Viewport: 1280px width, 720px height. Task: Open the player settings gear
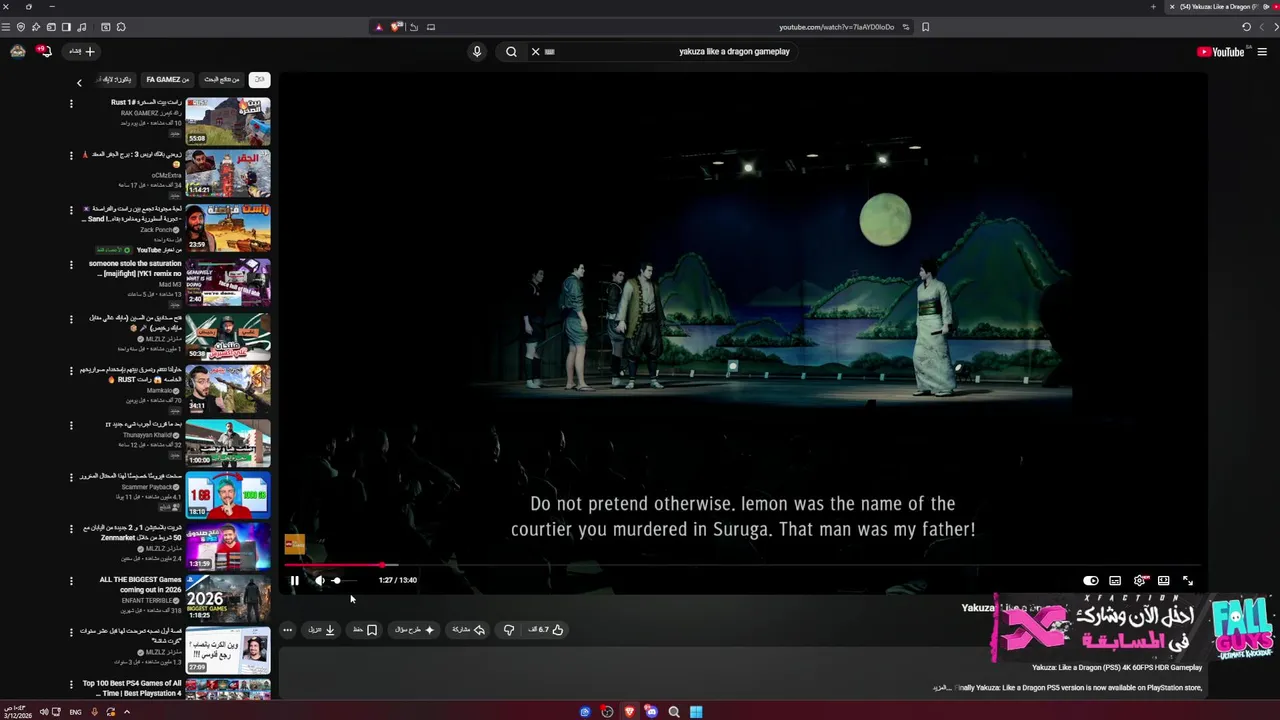point(1140,580)
